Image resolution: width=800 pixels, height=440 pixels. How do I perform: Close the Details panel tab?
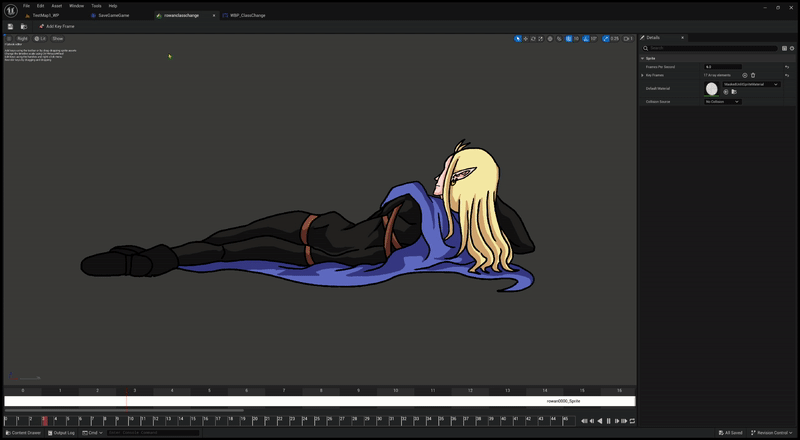click(682, 38)
